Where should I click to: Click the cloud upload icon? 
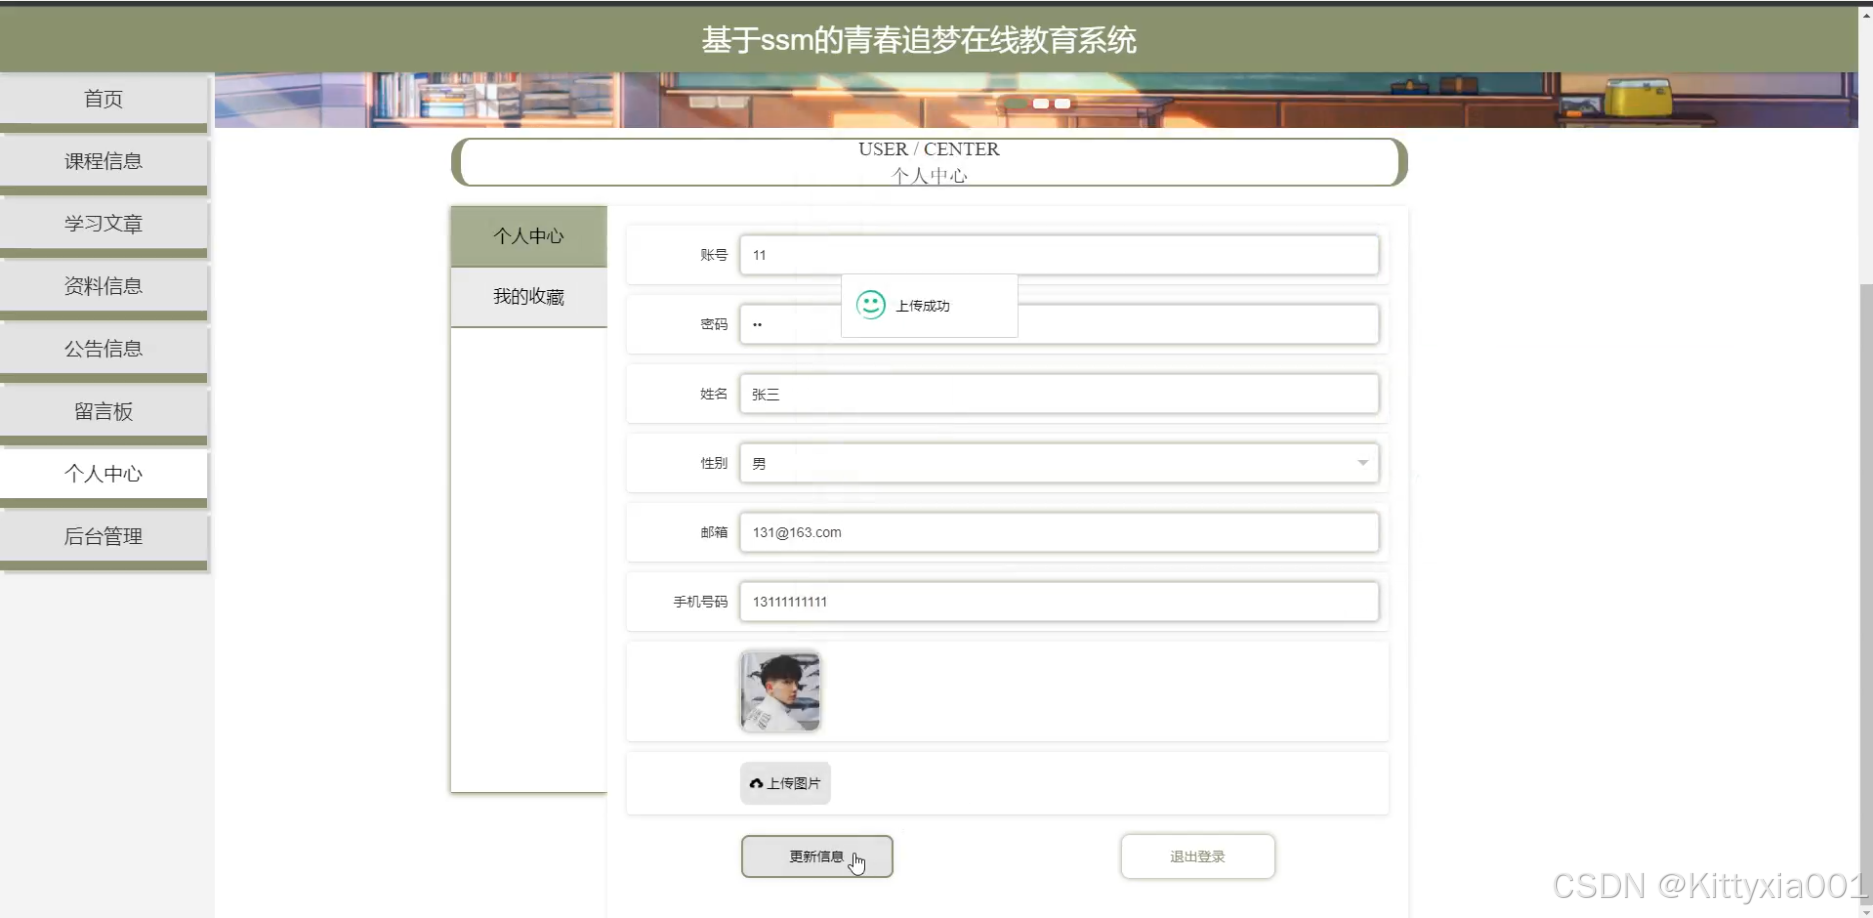click(x=756, y=784)
